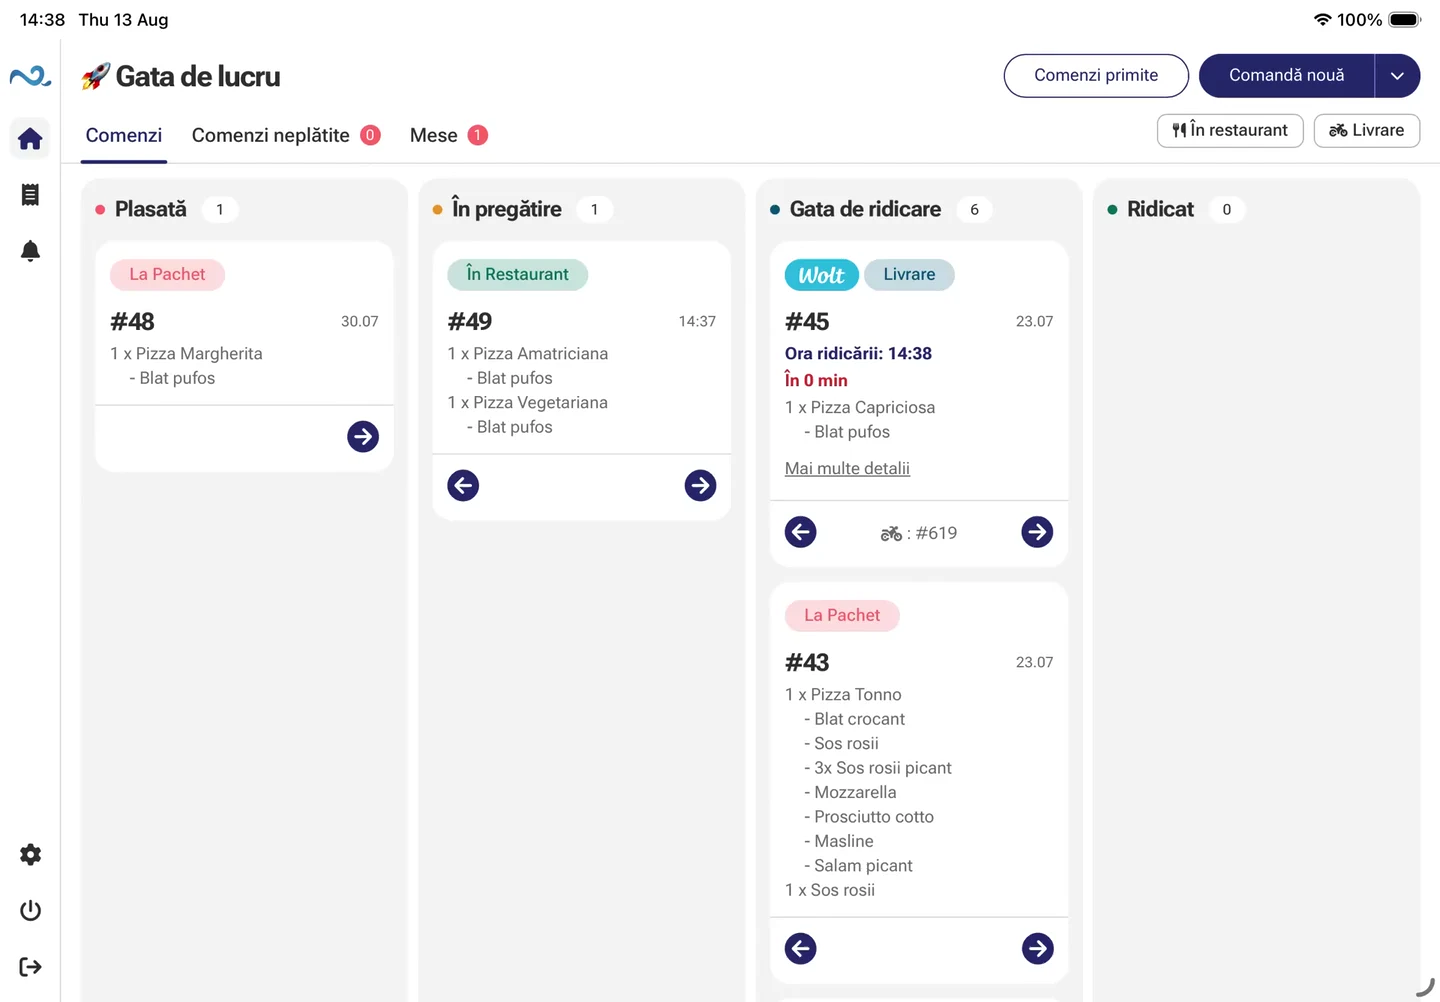Open the settings gear icon
Screen dimensions: 1440x1002
click(30, 854)
